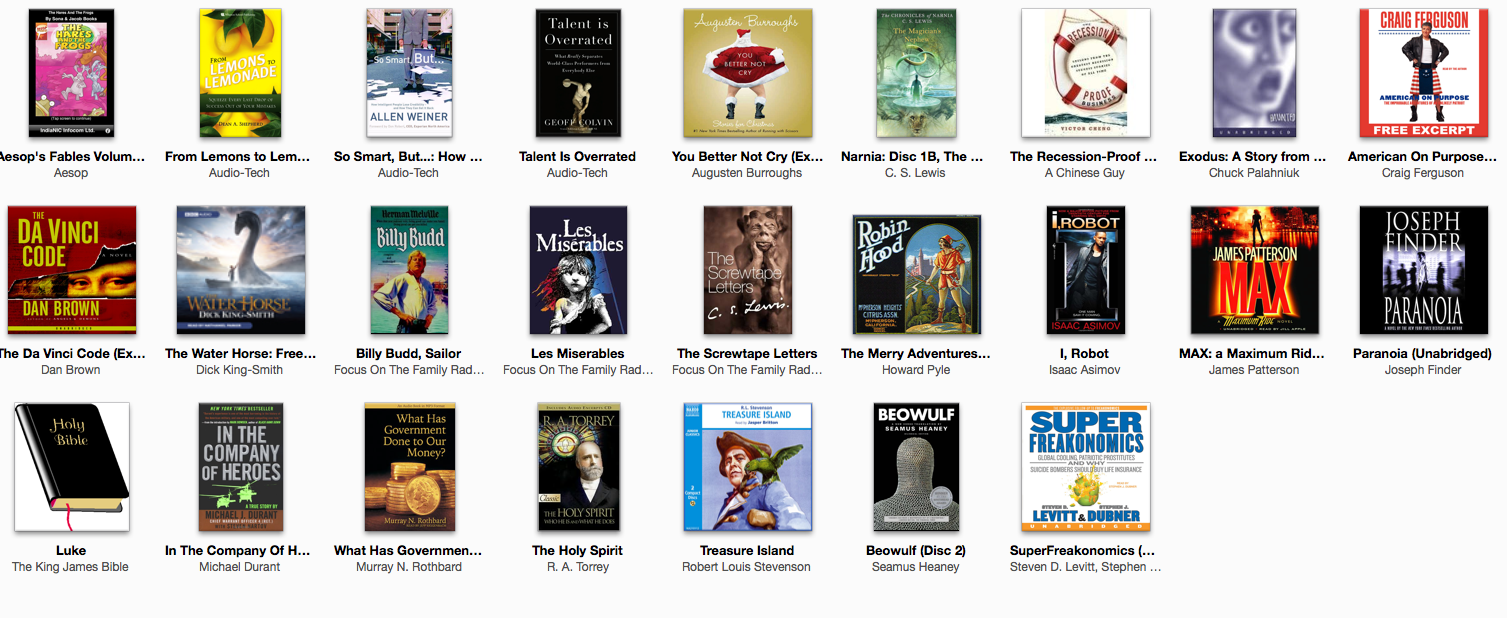Image resolution: width=1507 pixels, height=618 pixels.
Task: Open James Patterson MAX cover
Action: [x=1254, y=270]
